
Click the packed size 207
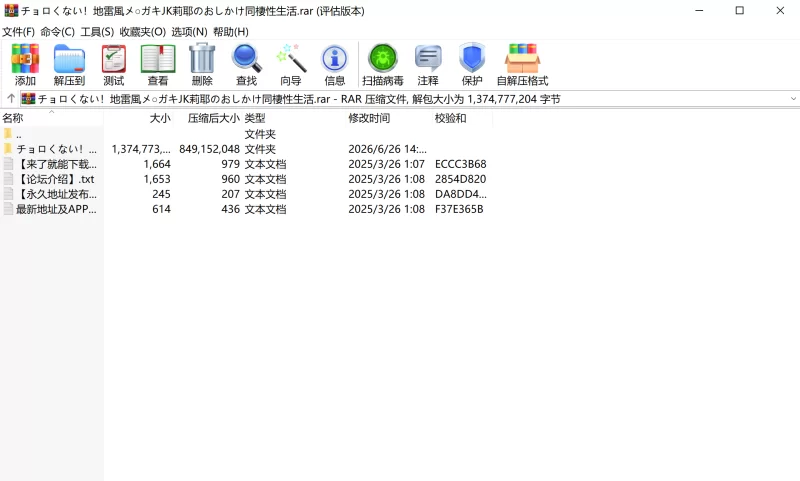[x=230, y=194]
